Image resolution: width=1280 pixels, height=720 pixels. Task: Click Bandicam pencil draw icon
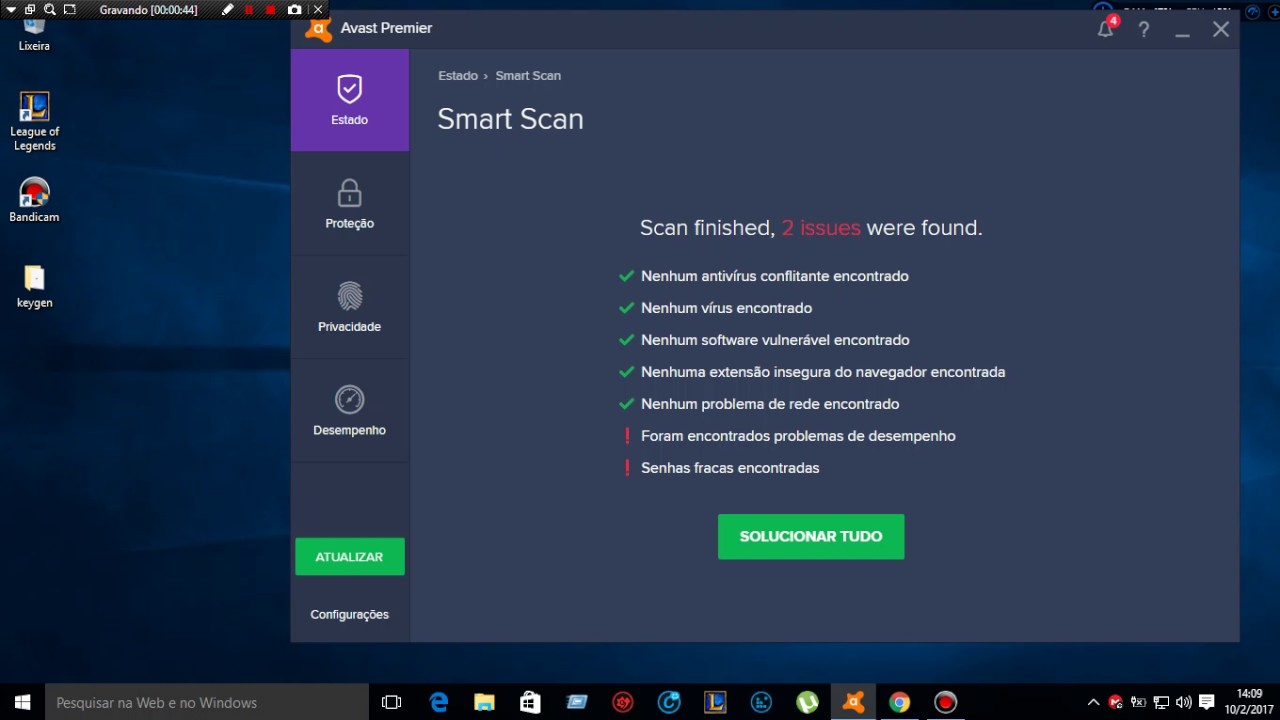[228, 9]
